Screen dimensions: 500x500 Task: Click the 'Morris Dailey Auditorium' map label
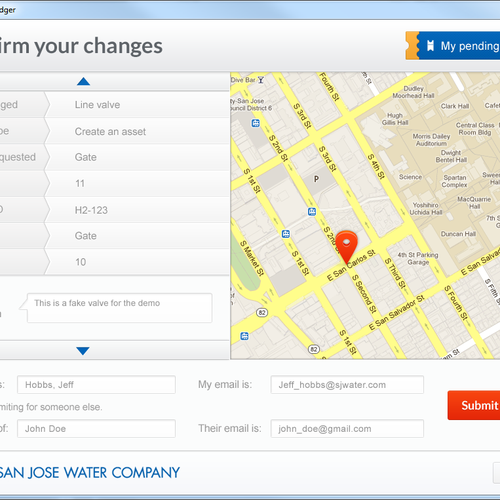click(x=431, y=140)
